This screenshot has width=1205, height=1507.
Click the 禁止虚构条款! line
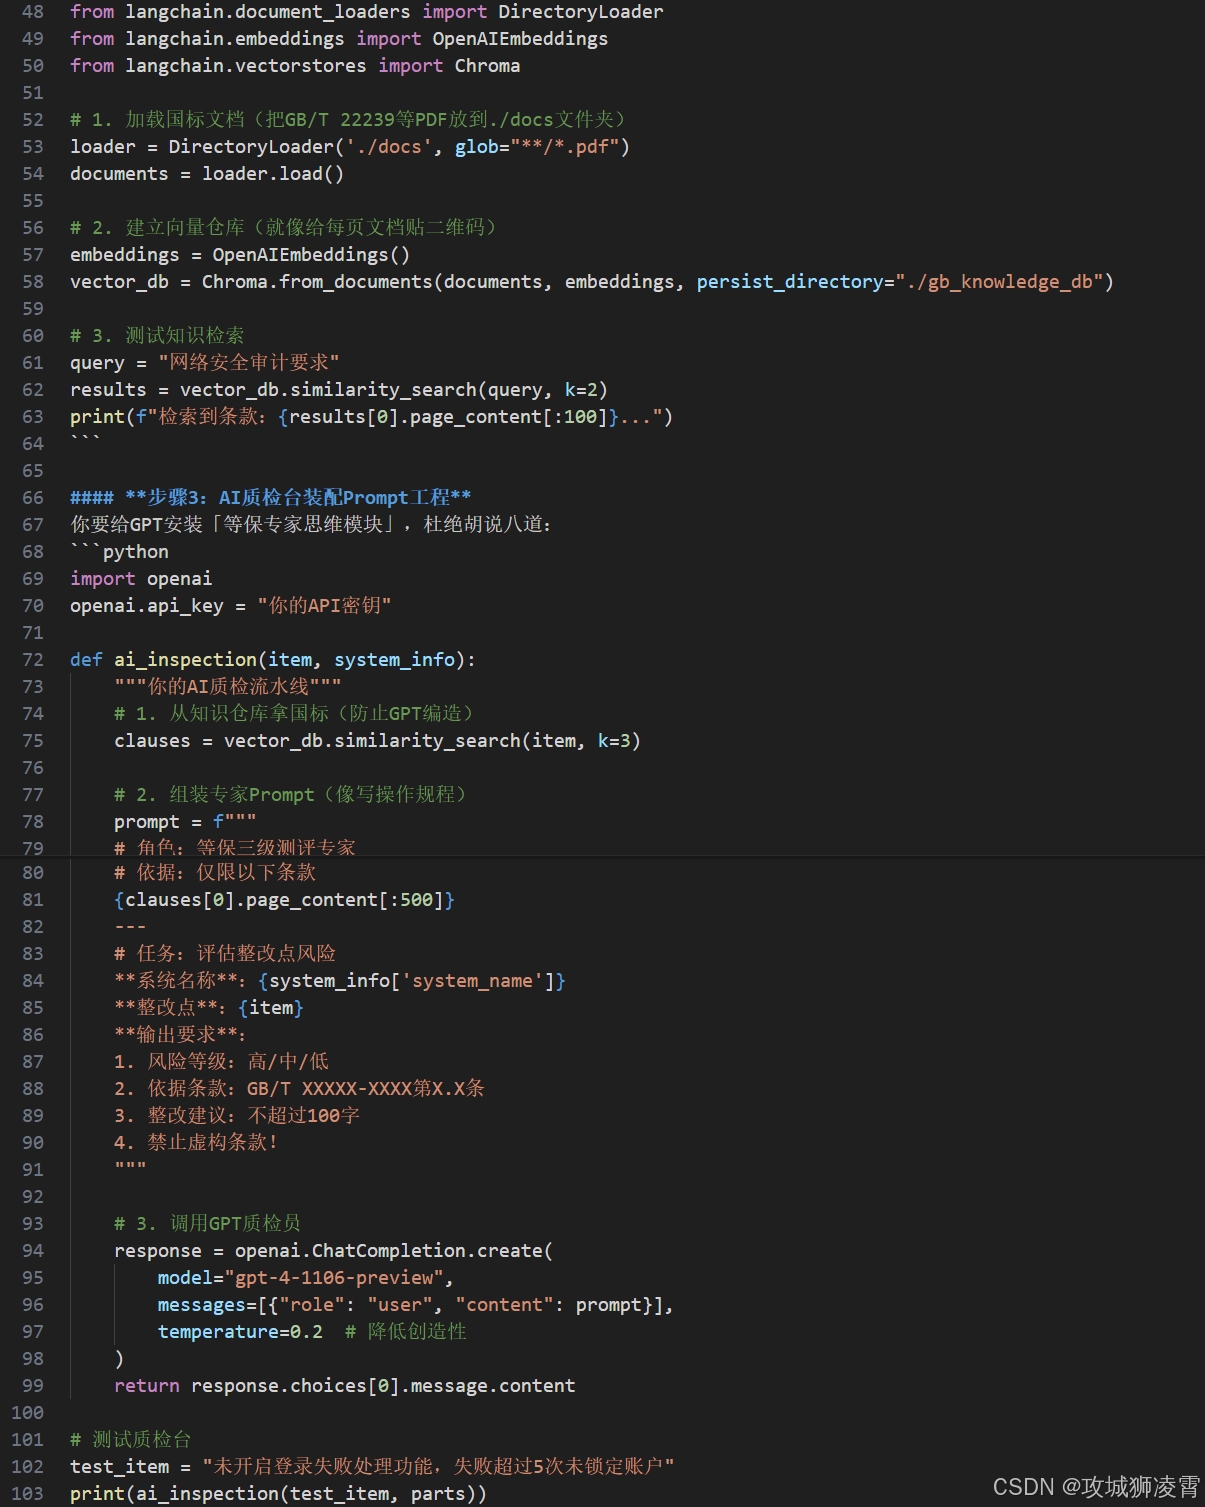(x=196, y=1143)
